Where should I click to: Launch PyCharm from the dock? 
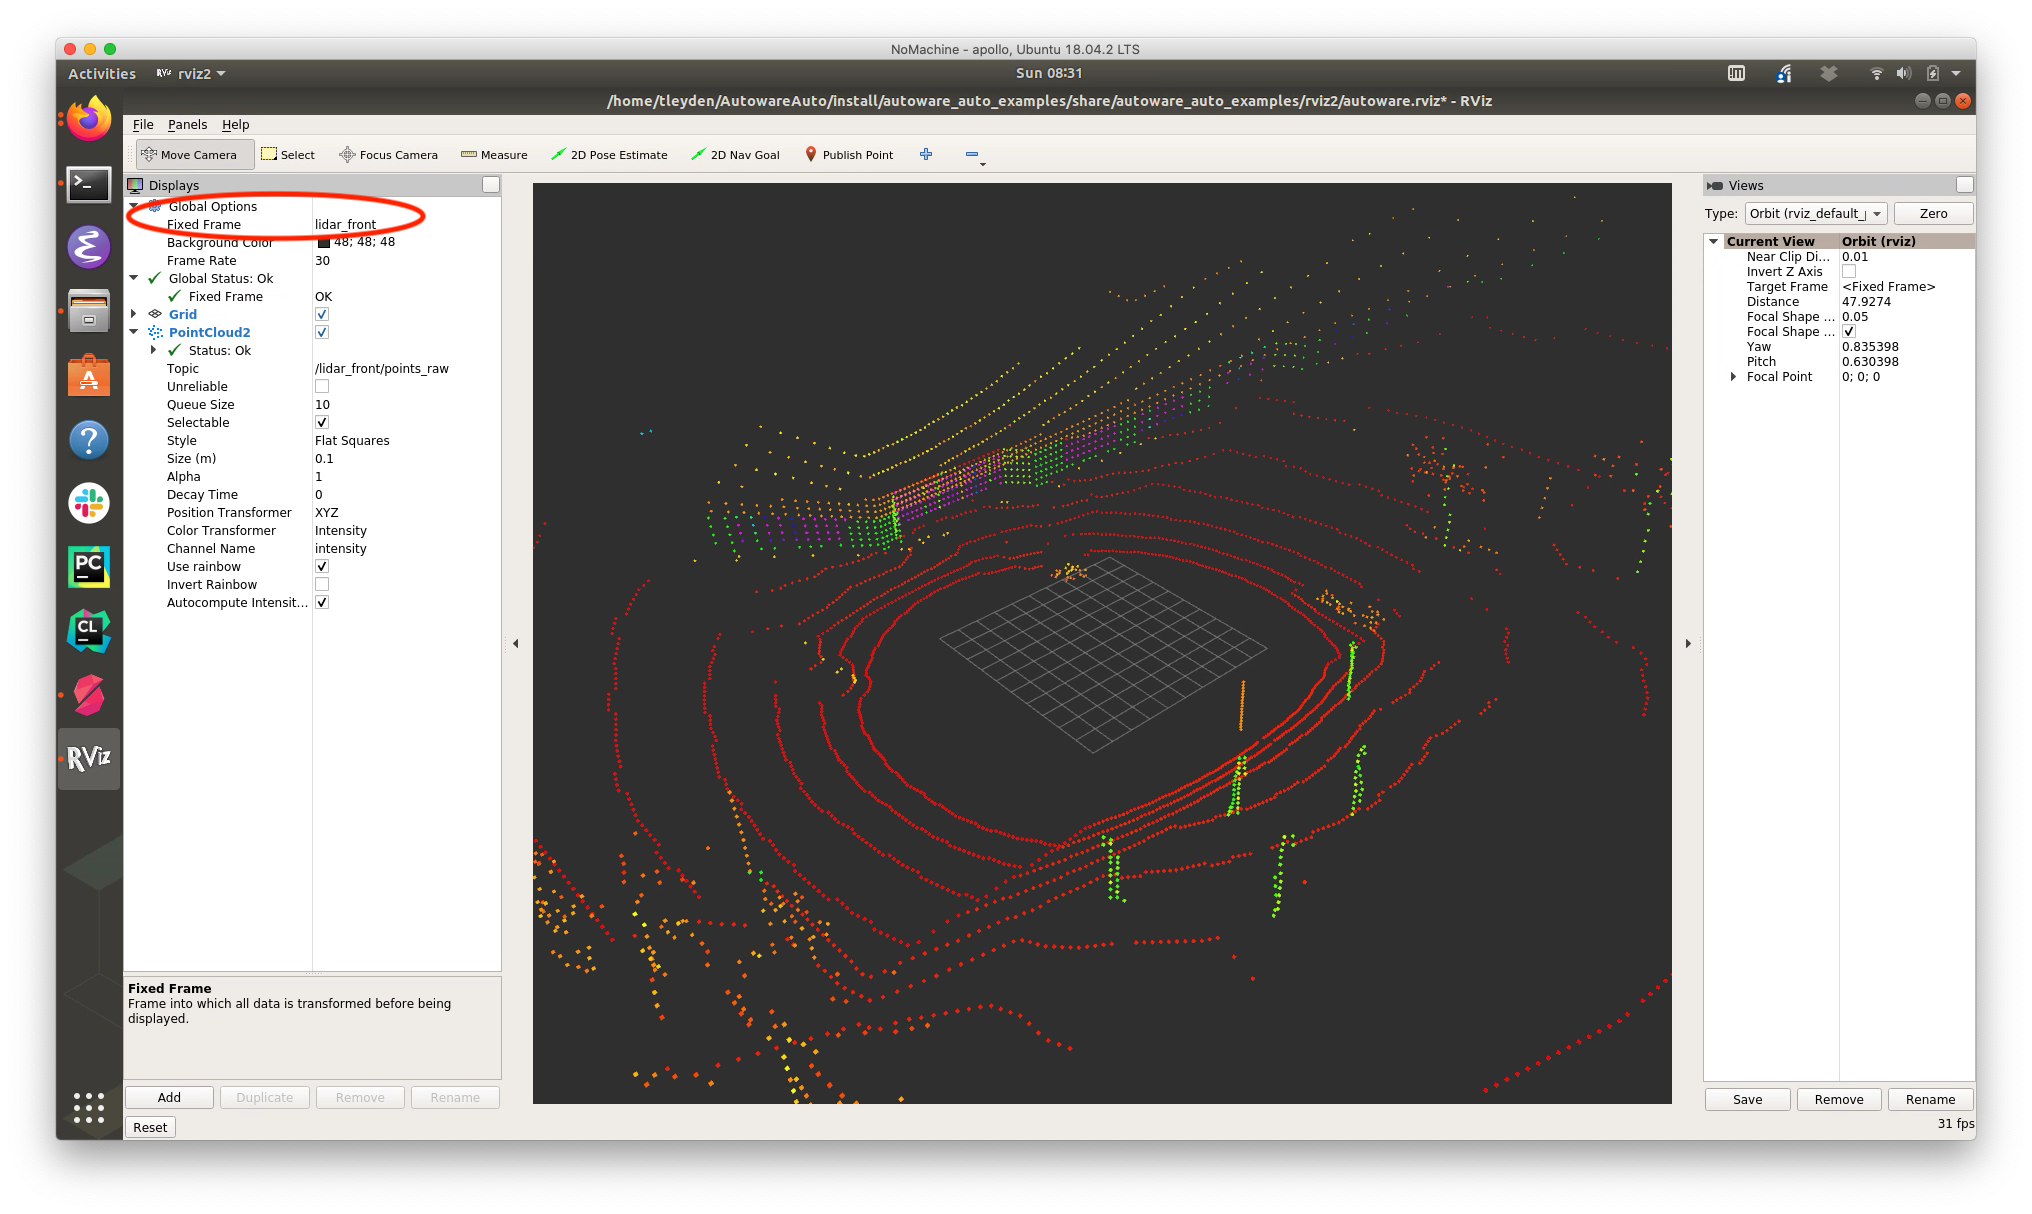[89, 567]
